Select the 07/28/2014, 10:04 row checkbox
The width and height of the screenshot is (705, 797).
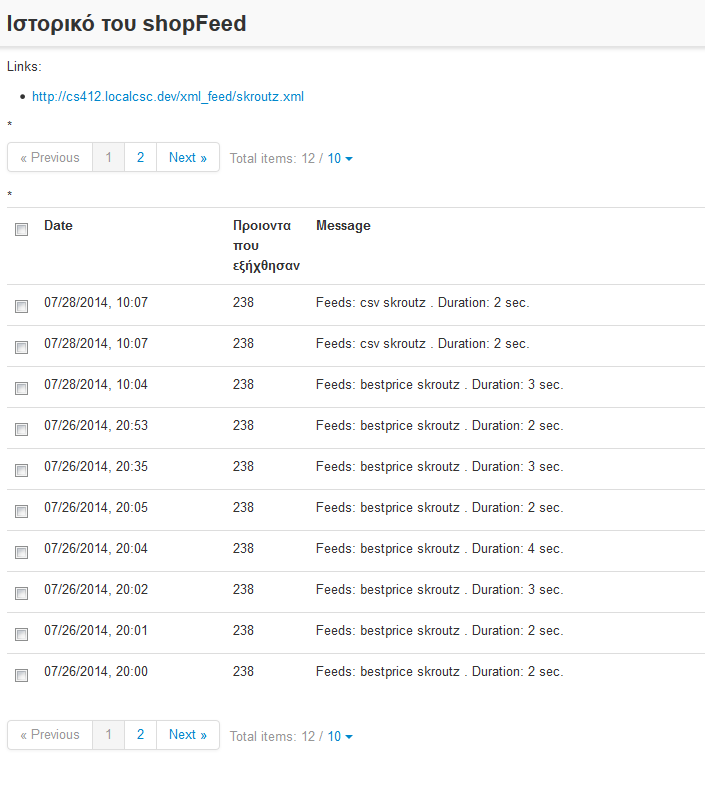(21, 389)
